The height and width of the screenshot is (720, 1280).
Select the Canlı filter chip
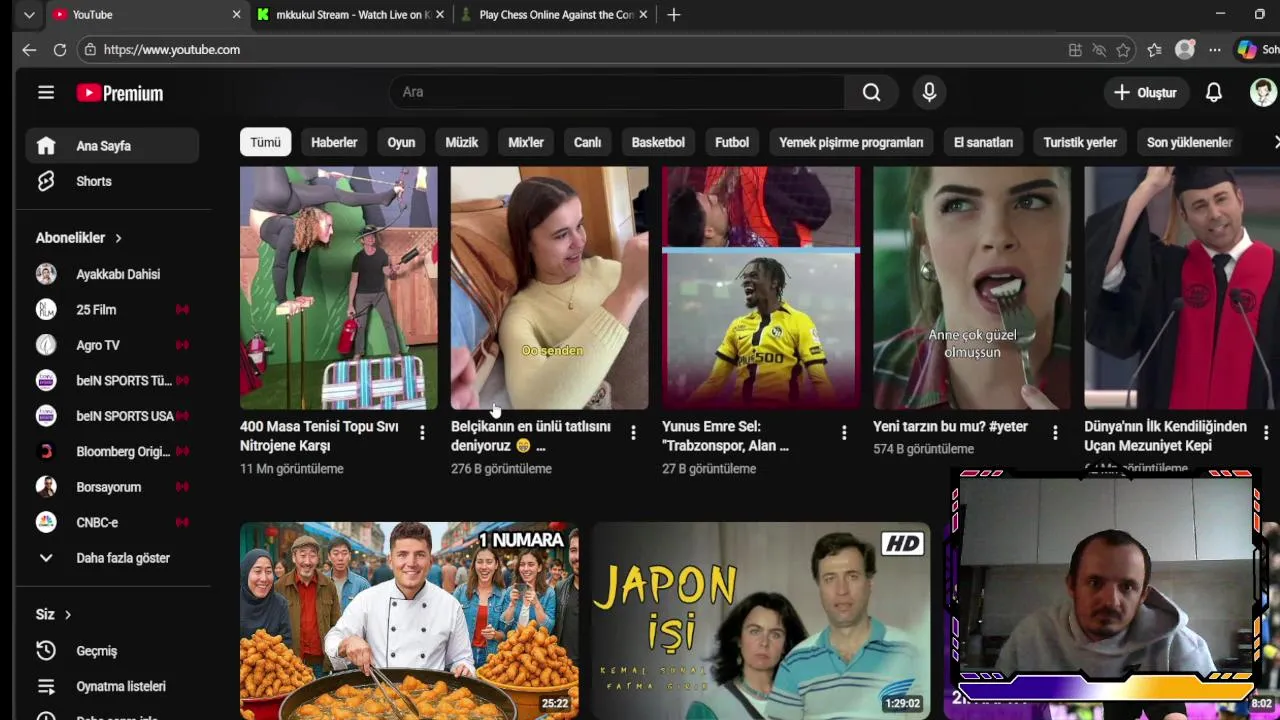[587, 142]
